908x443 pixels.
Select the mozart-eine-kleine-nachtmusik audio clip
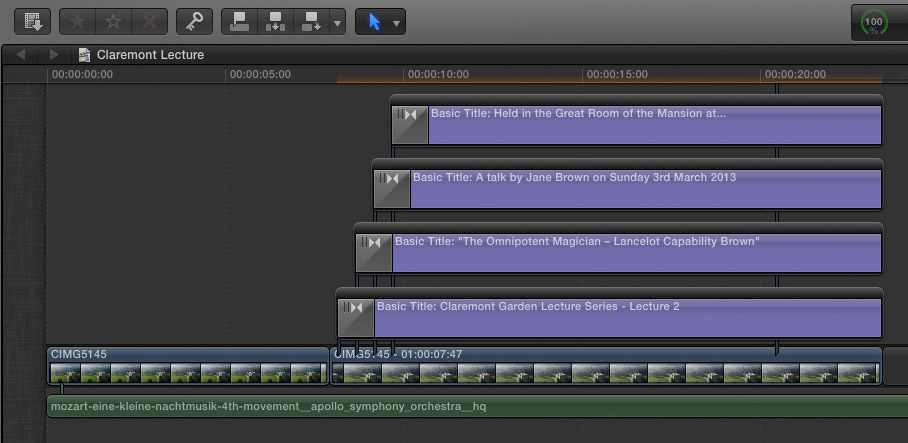477,407
